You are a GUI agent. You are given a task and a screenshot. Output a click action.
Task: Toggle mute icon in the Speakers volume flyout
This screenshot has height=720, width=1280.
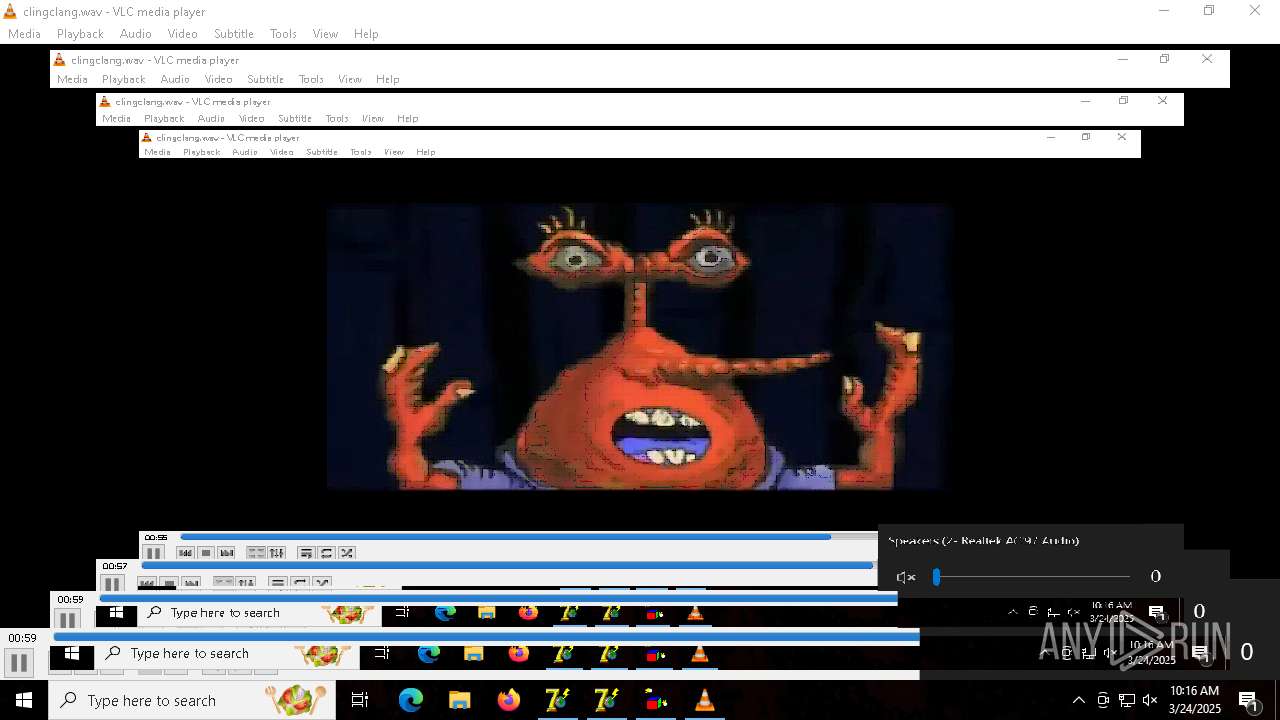coord(906,577)
